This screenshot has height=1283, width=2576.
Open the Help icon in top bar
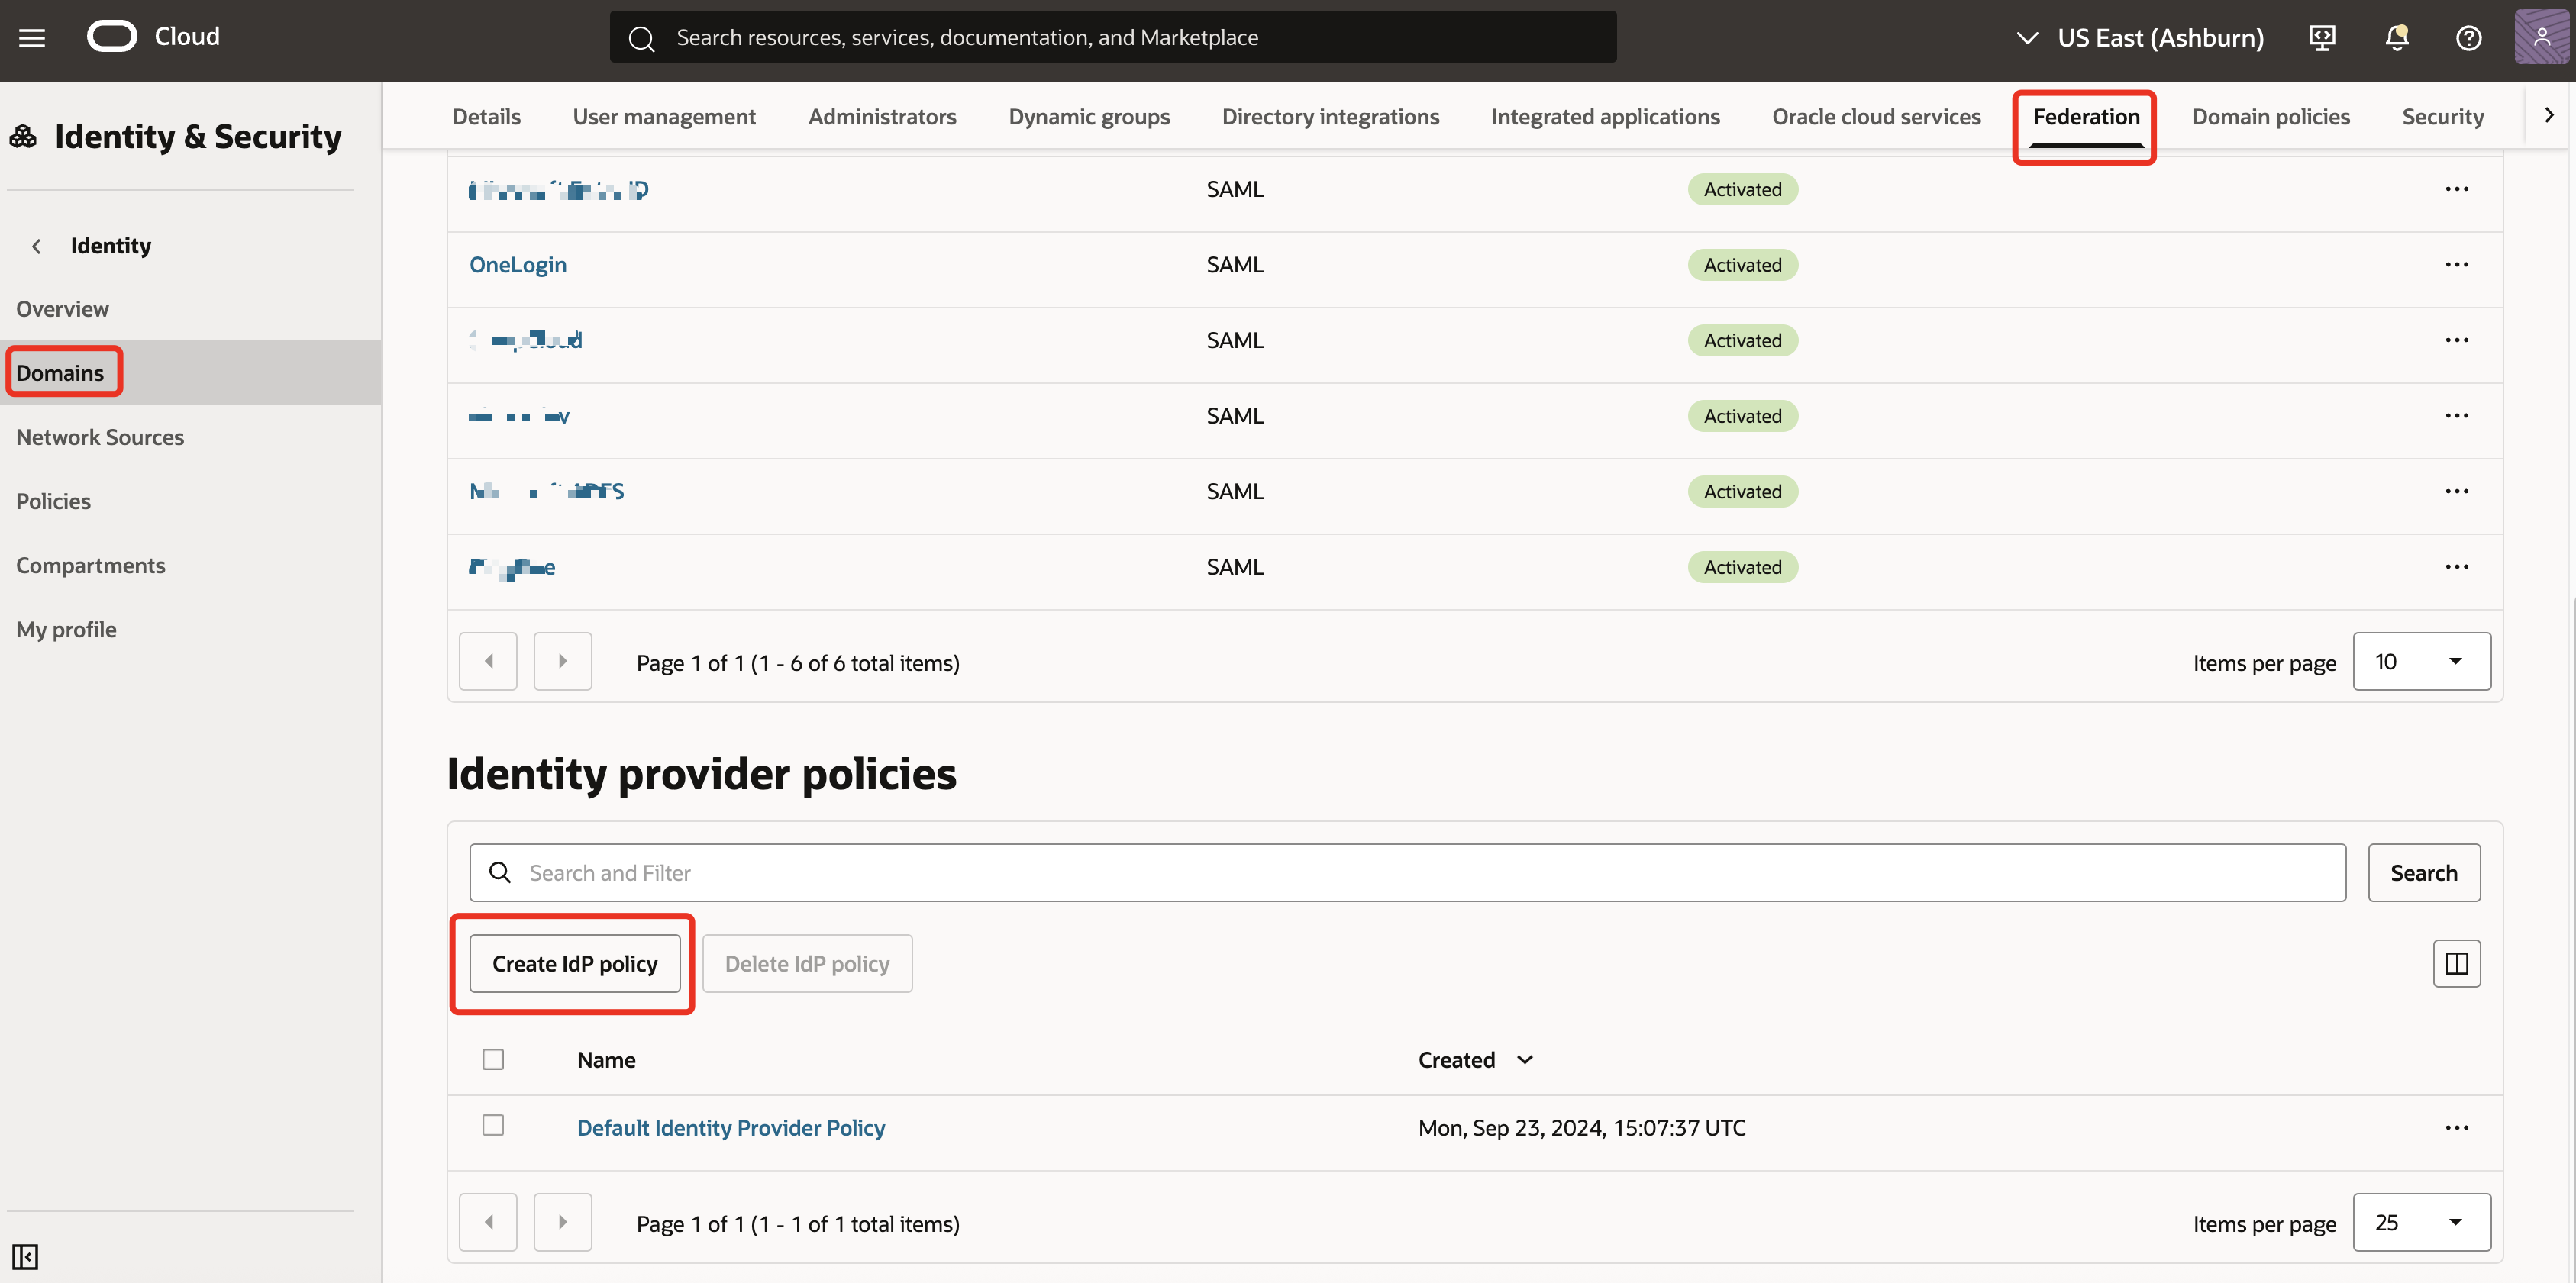[2469, 38]
